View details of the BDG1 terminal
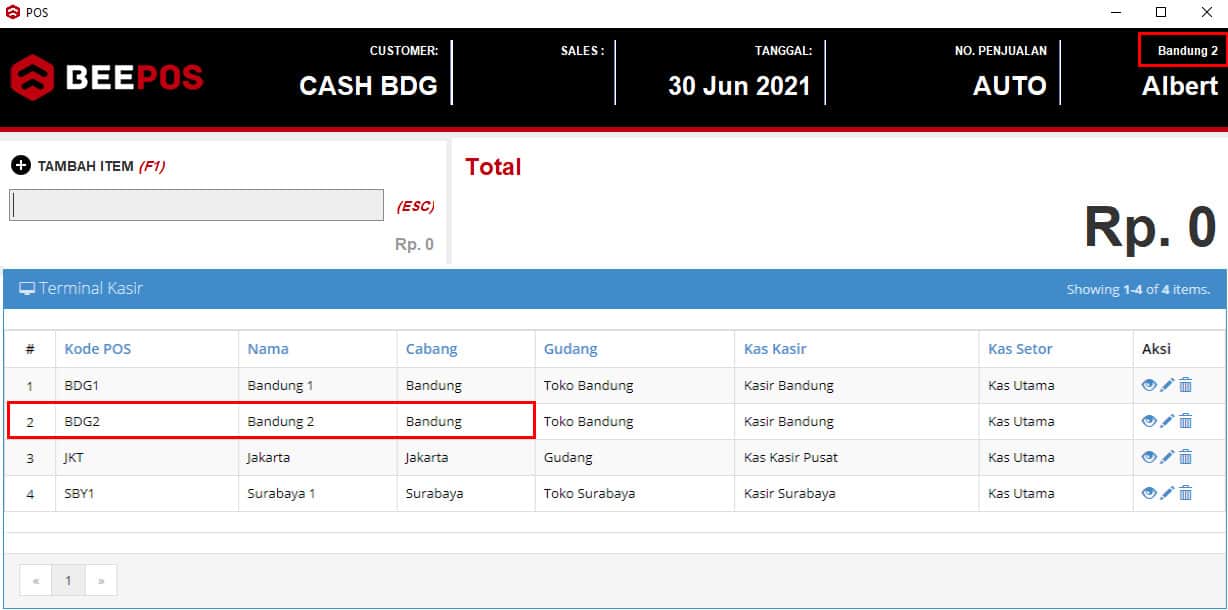The height and width of the screenshot is (610, 1228). coord(1149,385)
